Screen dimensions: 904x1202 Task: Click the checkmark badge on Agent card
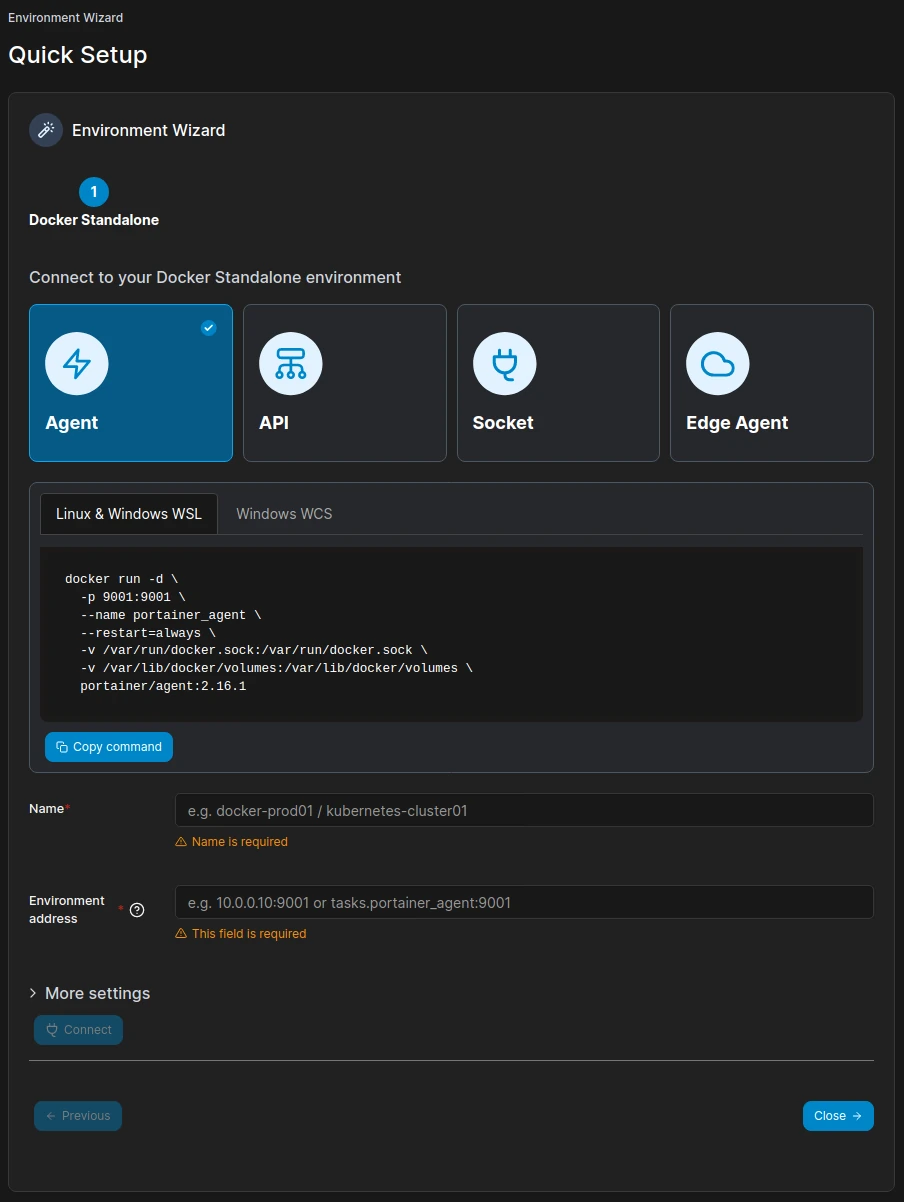pos(208,328)
